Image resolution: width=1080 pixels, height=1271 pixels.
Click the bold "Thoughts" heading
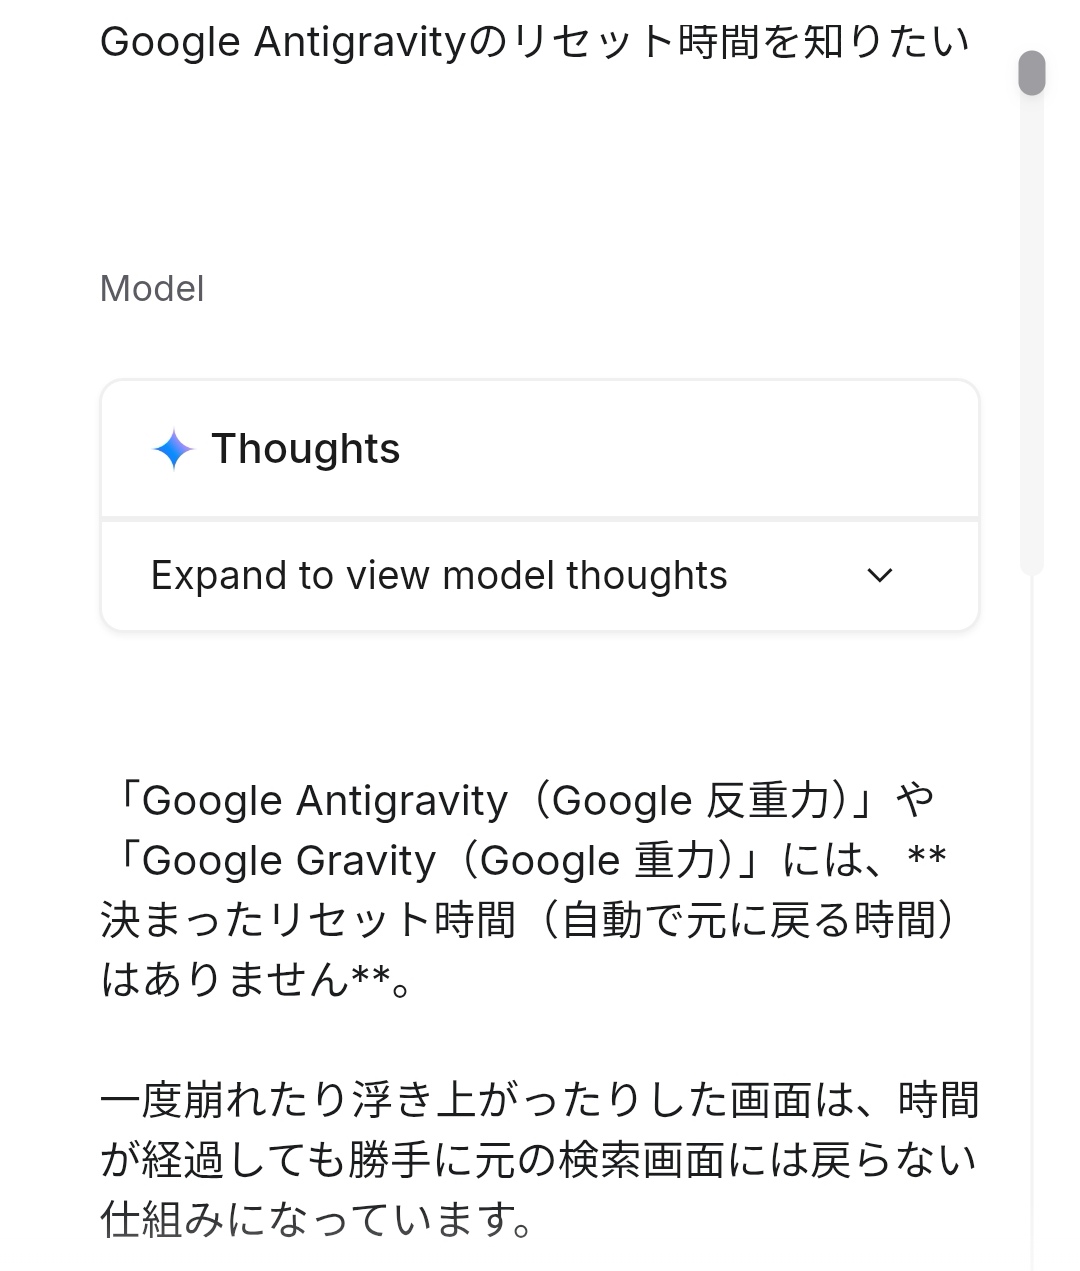305,449
